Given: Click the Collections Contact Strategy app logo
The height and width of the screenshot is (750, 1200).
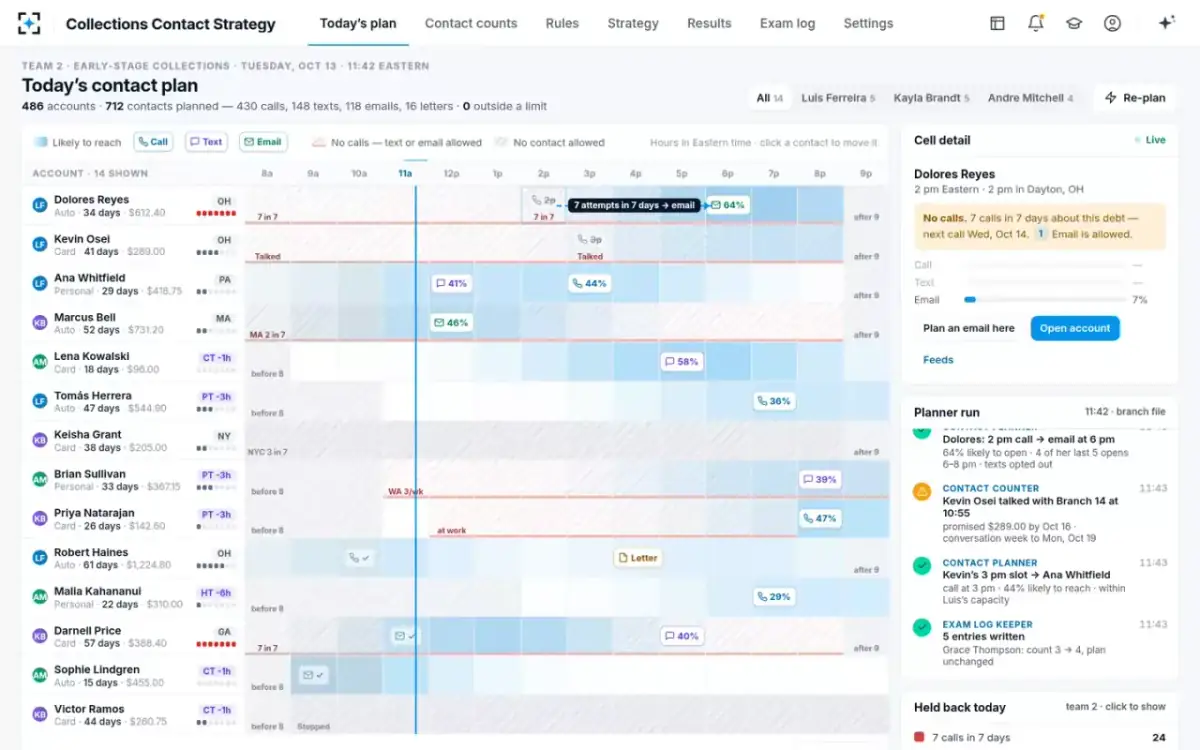Looking at the screenshot, I should coord(29,23).
